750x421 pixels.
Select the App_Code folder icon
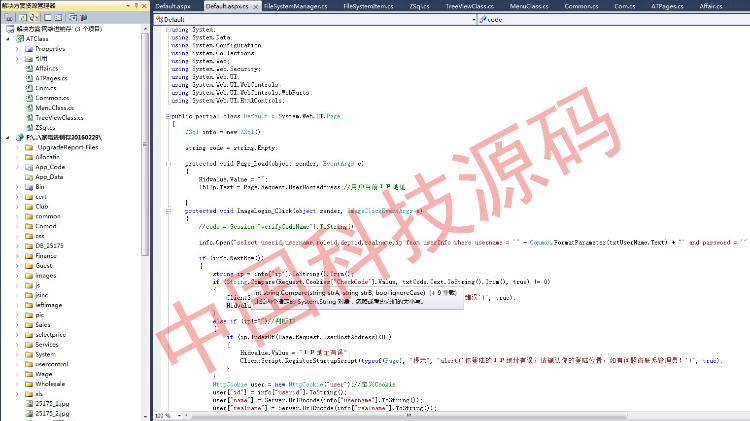point(29,167)
